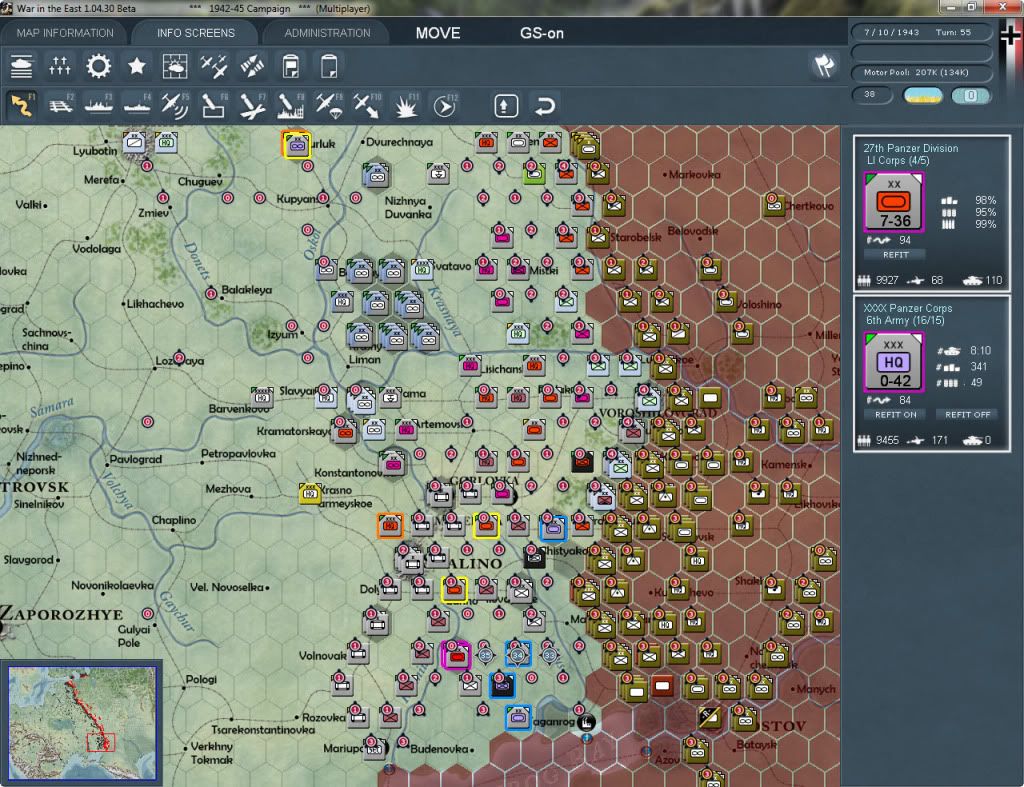Click the F12 end turn icon
The height and width of the screenshot is (787, 1024).
(x=445, y=106)
